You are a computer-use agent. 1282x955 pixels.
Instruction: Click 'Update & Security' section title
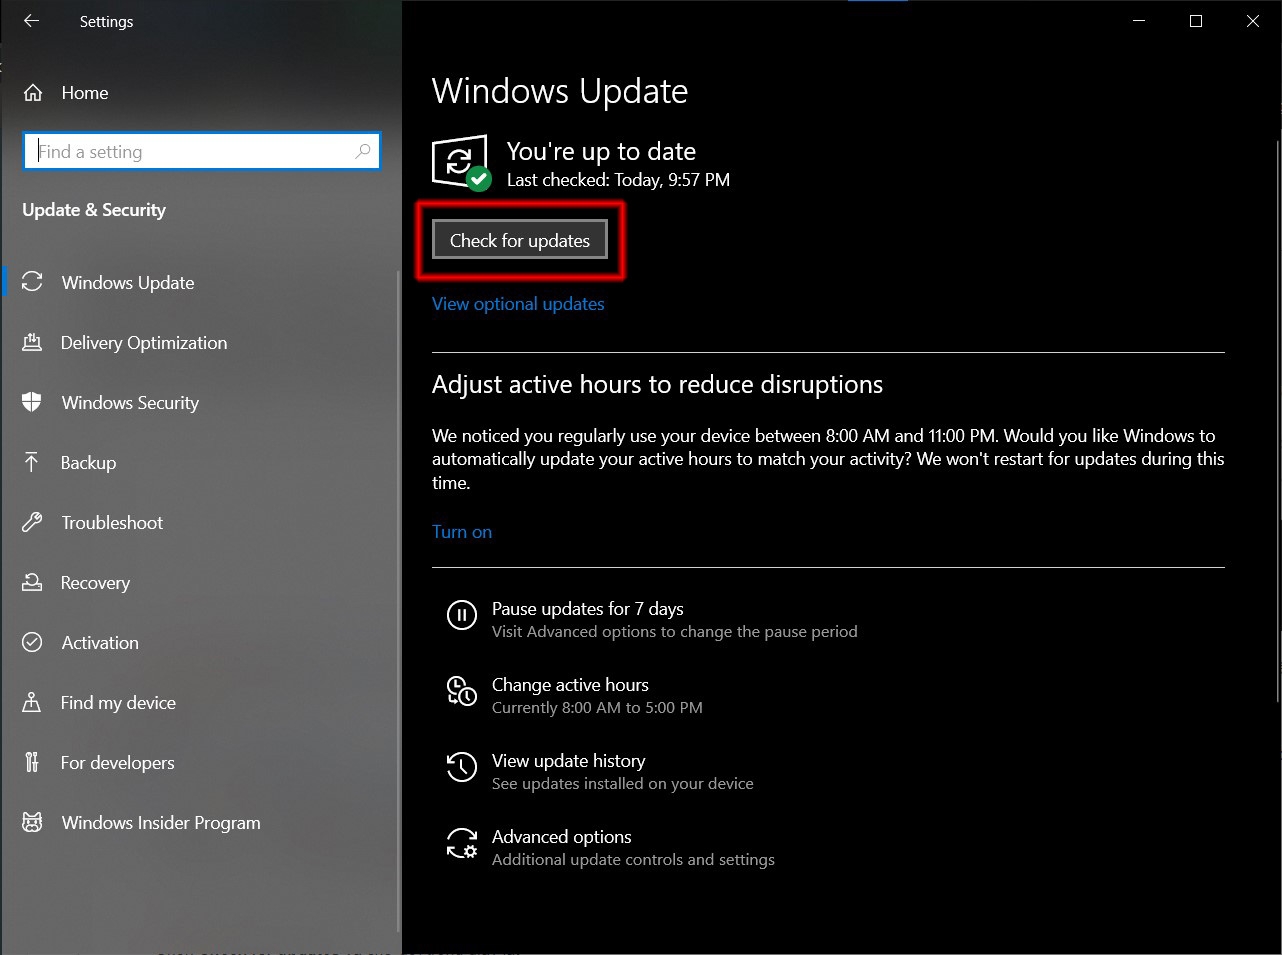click(x=94, y=210)
